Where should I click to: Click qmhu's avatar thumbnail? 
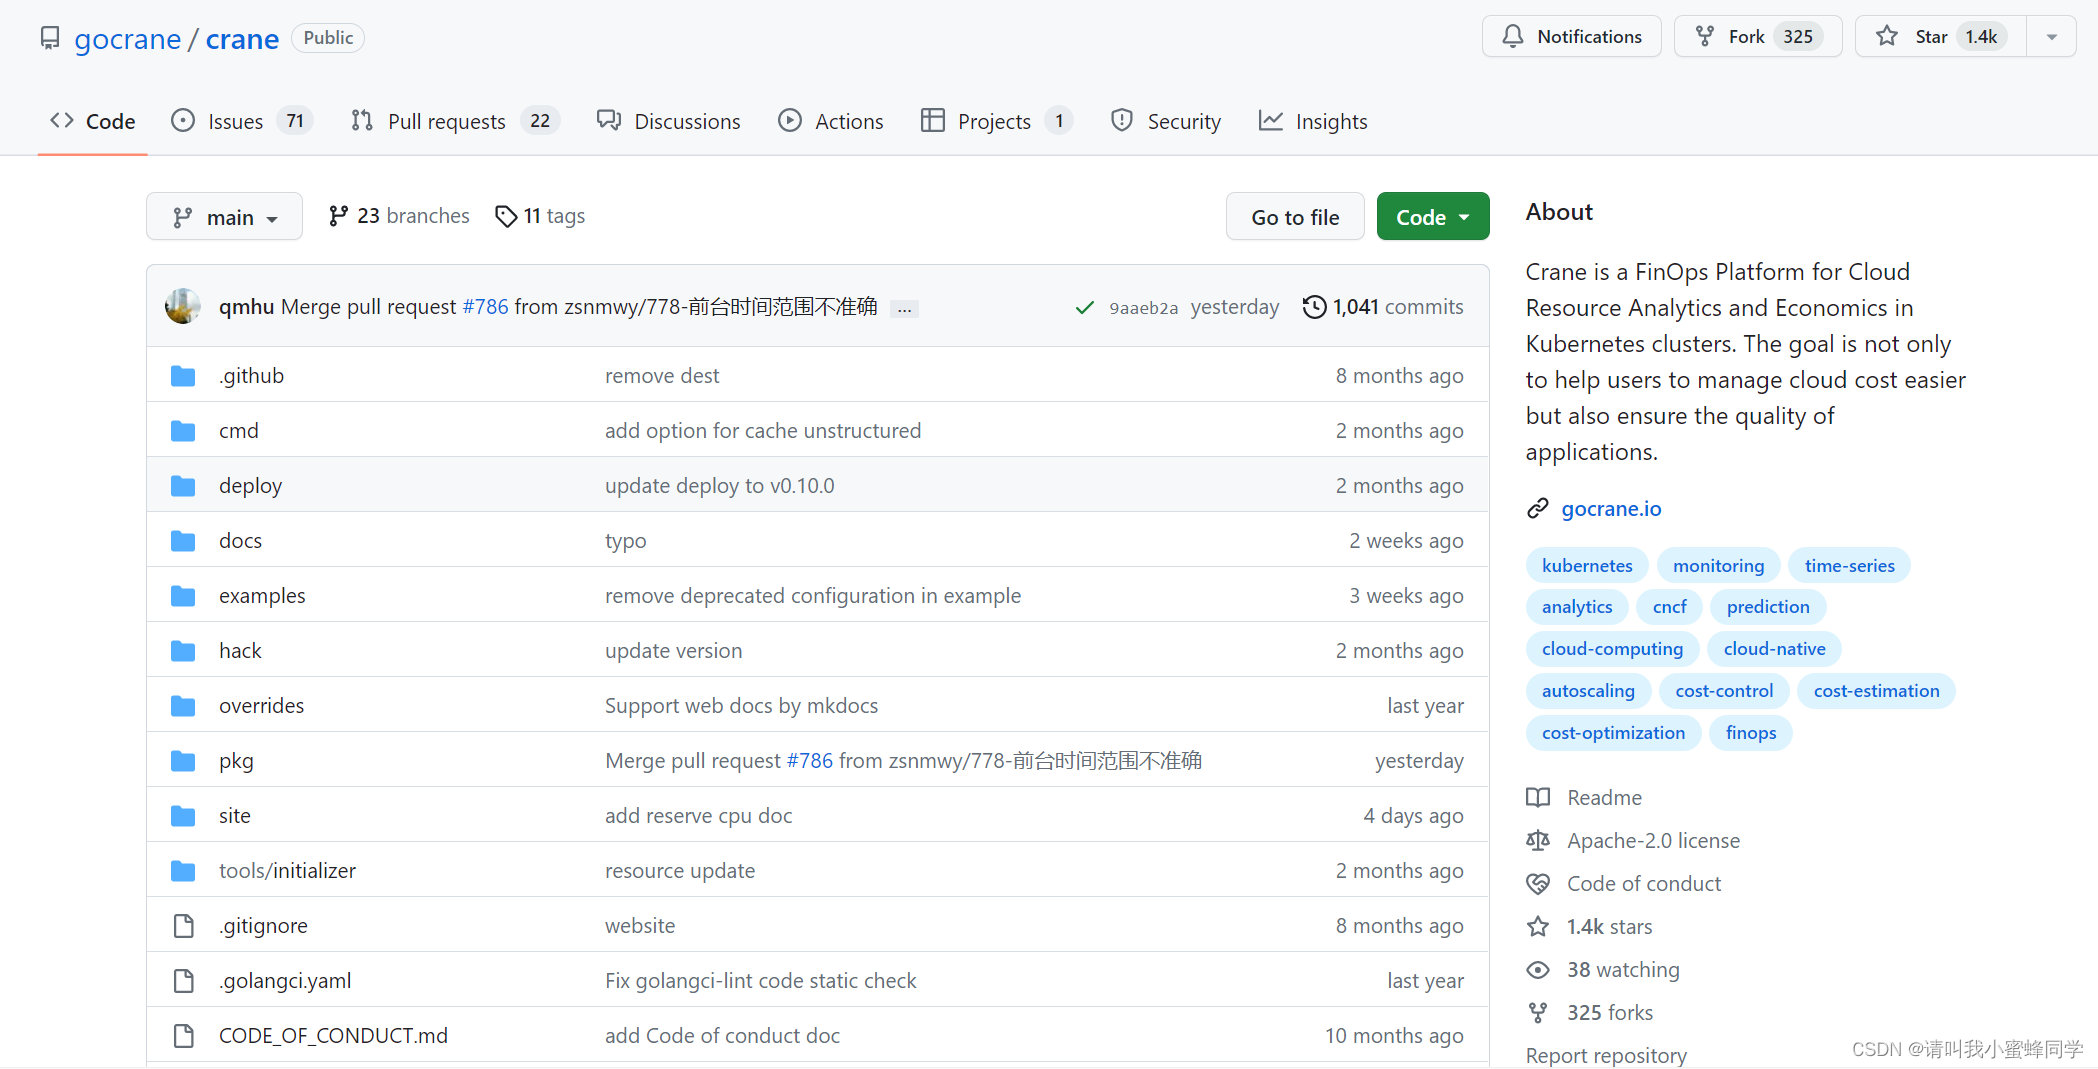coord(183,306)
